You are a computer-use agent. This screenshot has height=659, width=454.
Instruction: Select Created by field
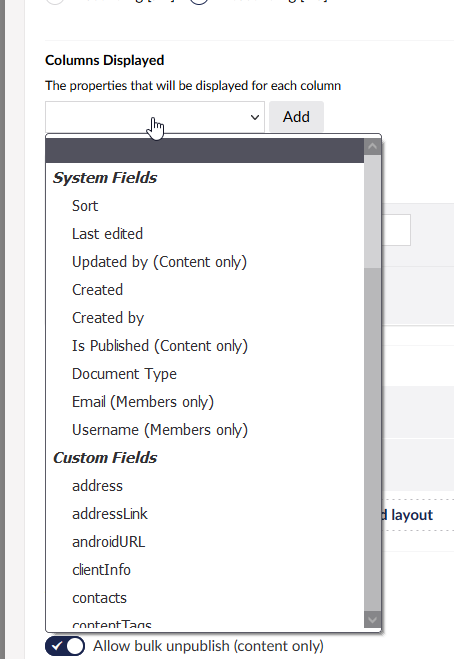205,318
